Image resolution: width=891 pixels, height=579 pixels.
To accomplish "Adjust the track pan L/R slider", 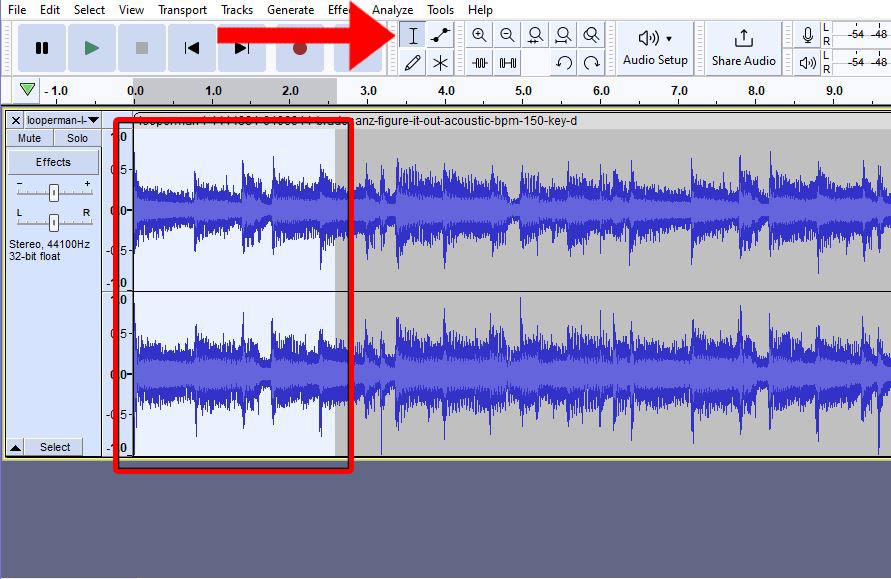I will point(53,222).
